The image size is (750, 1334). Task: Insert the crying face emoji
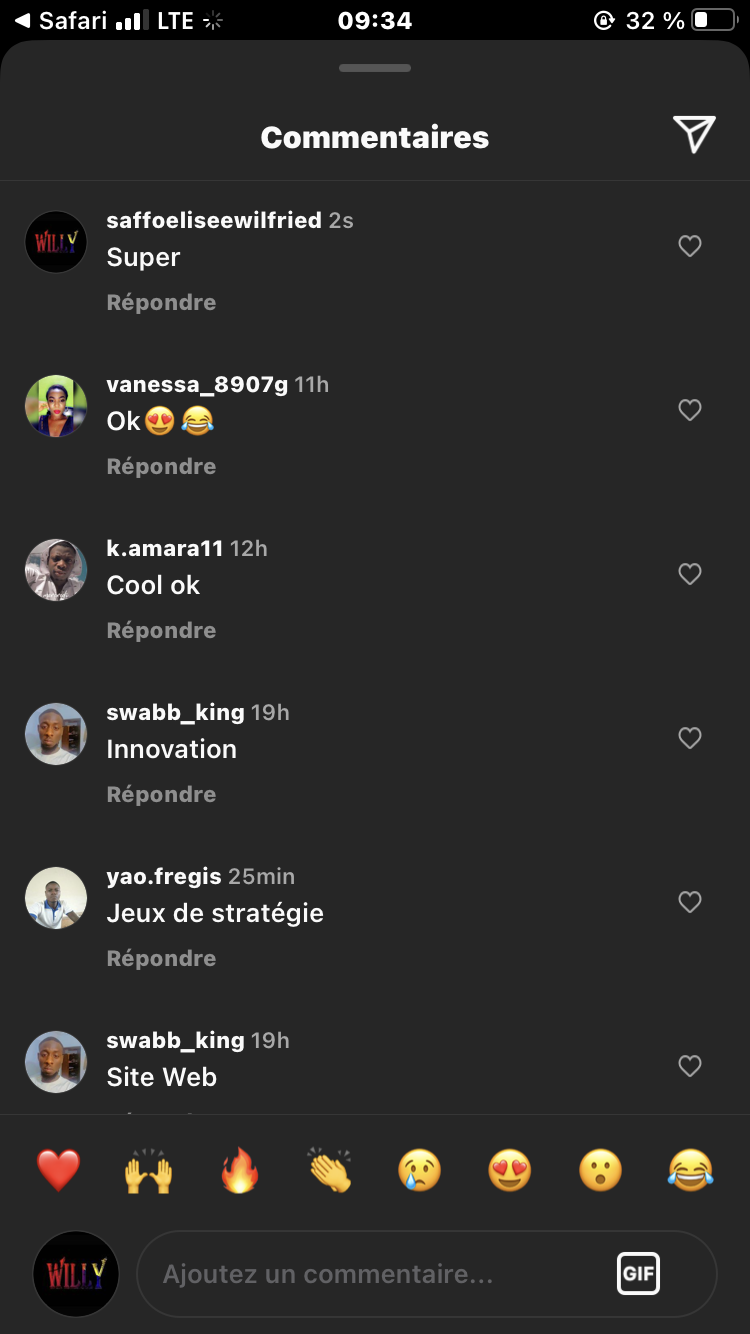pyautogui.click(x=420, y=1170)
